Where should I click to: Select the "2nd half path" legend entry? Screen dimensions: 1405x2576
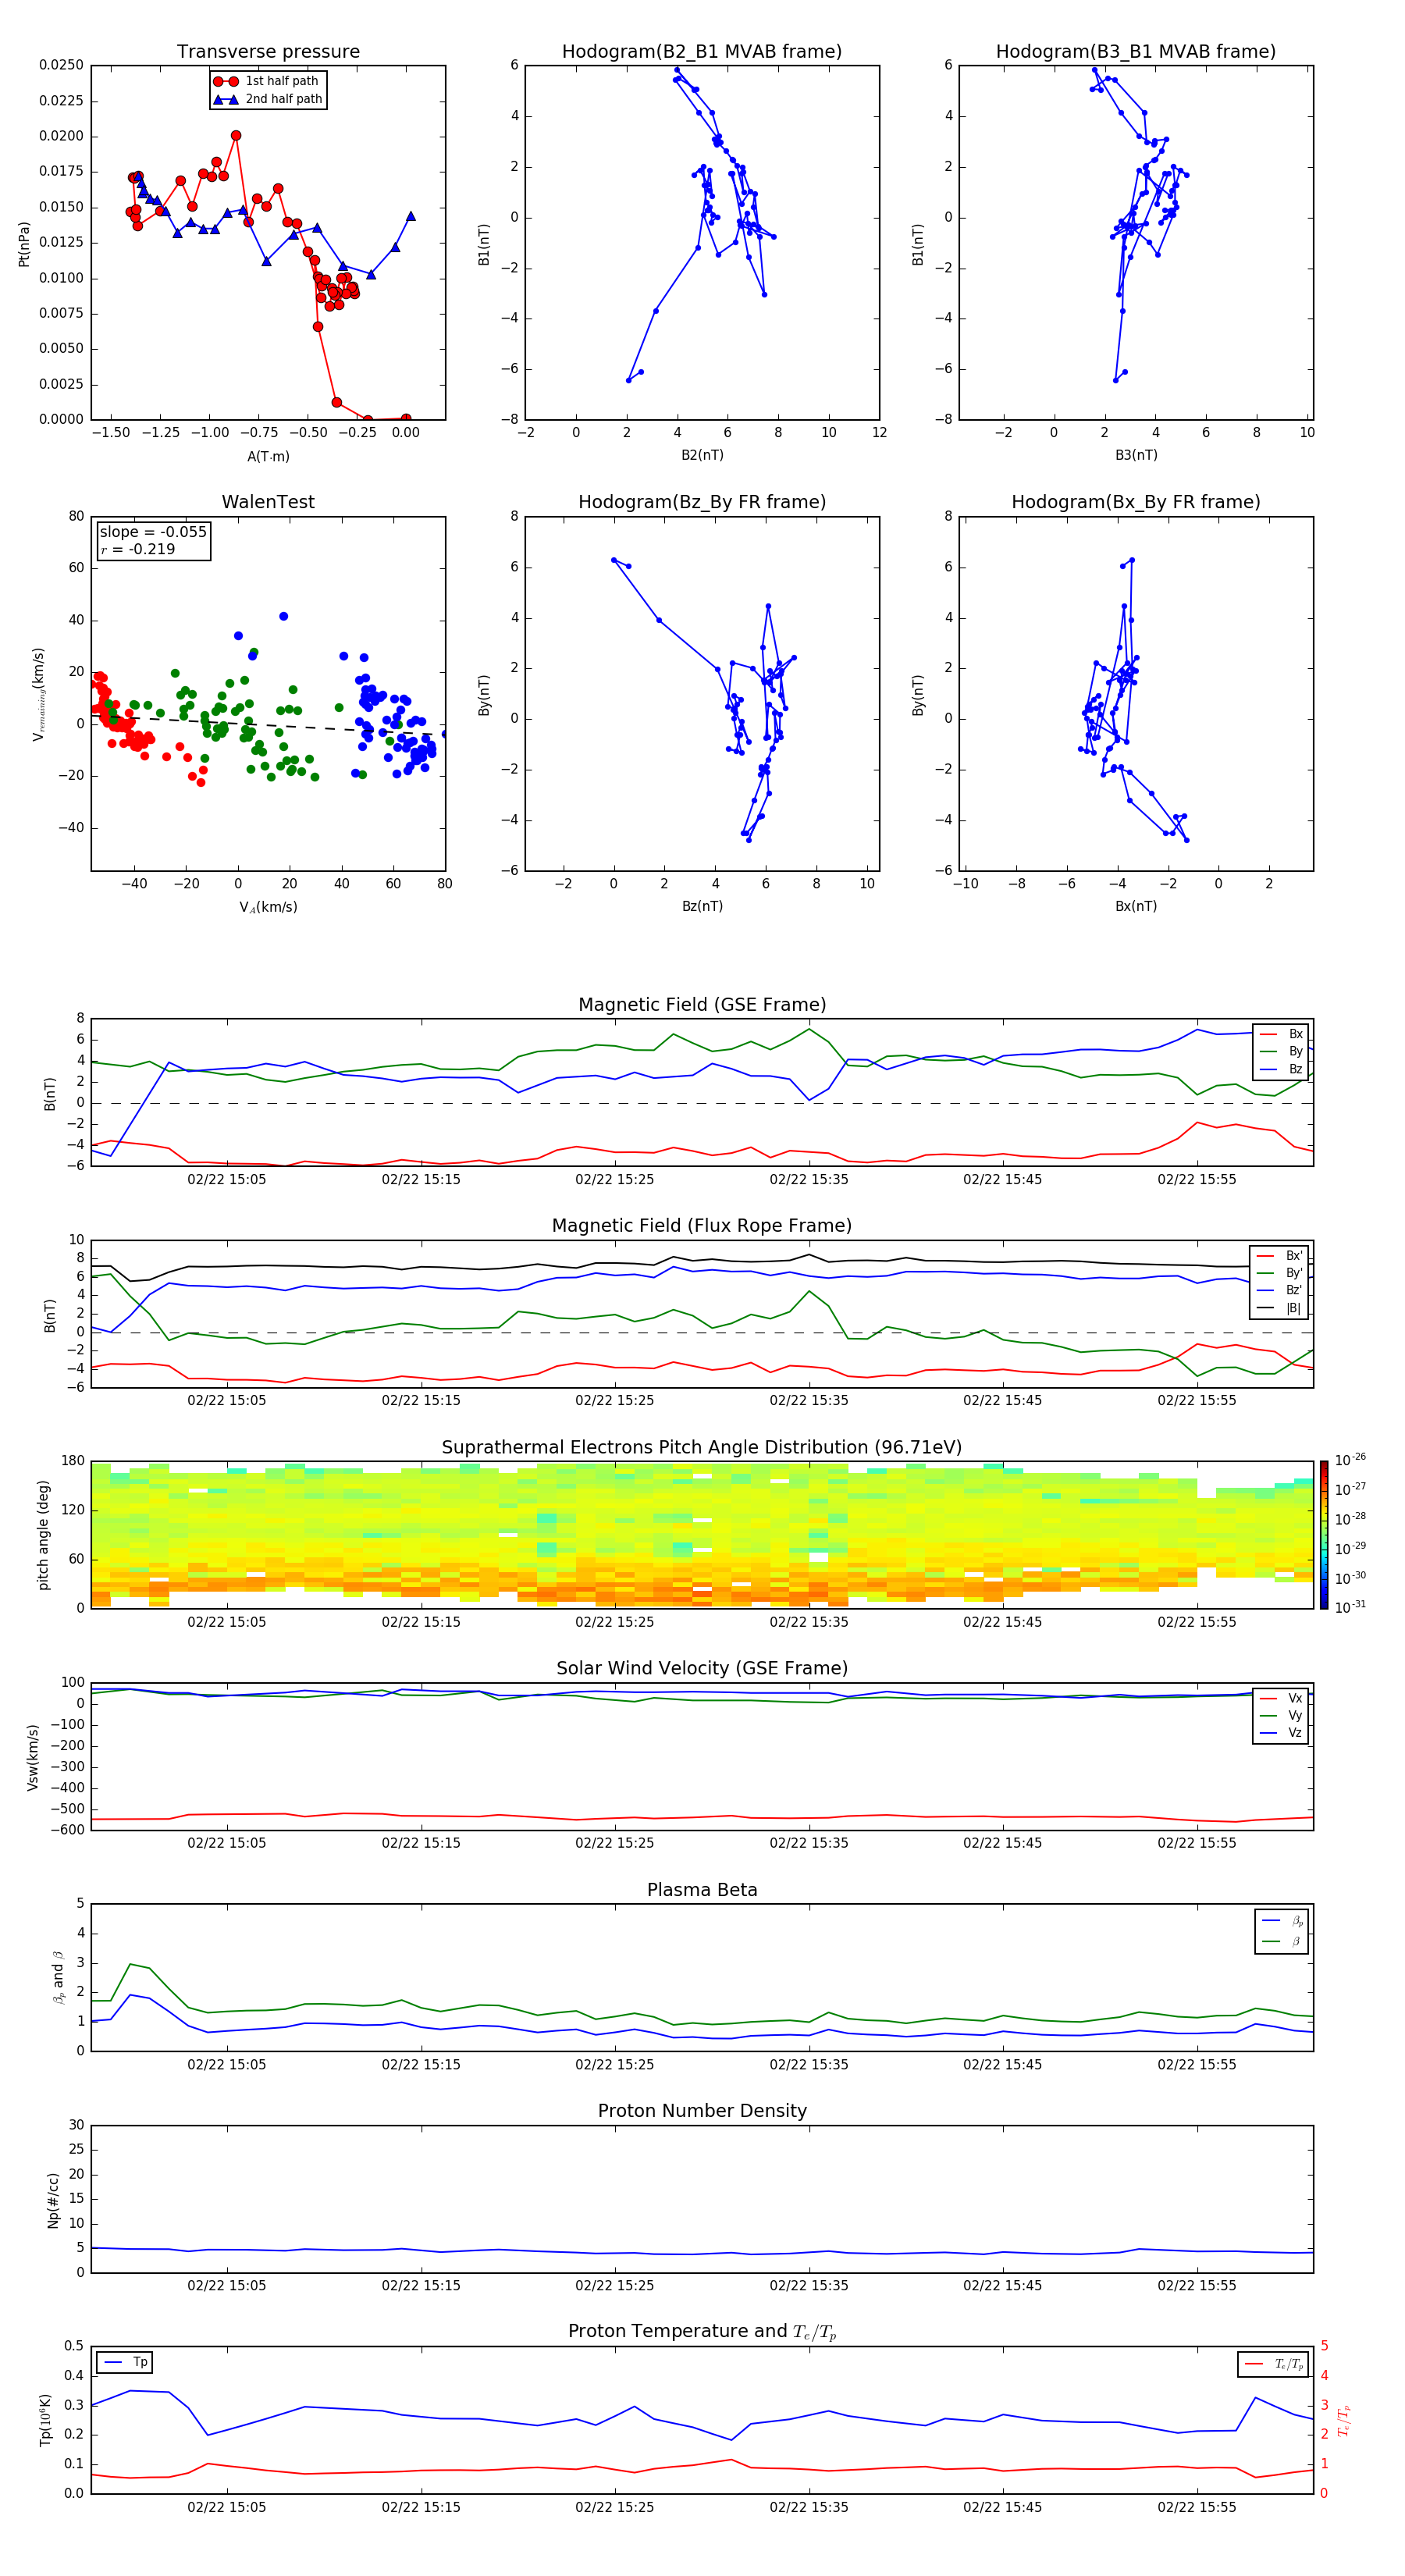tap(268, 99)
